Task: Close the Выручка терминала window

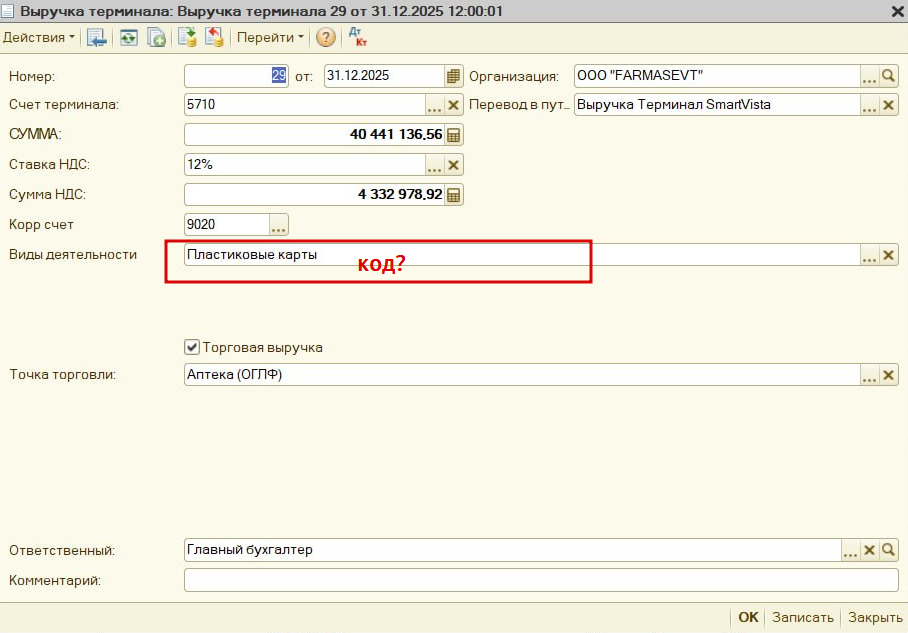Action: [897, 12]
